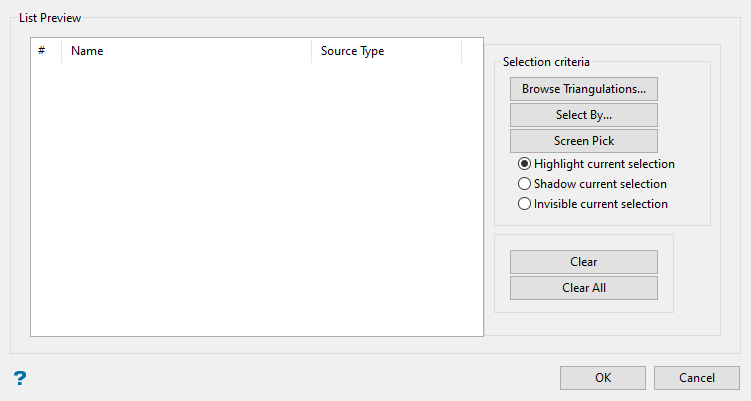Click inside the empty triangulation list area
The image size is (751, 401).
tap(256, 200)
